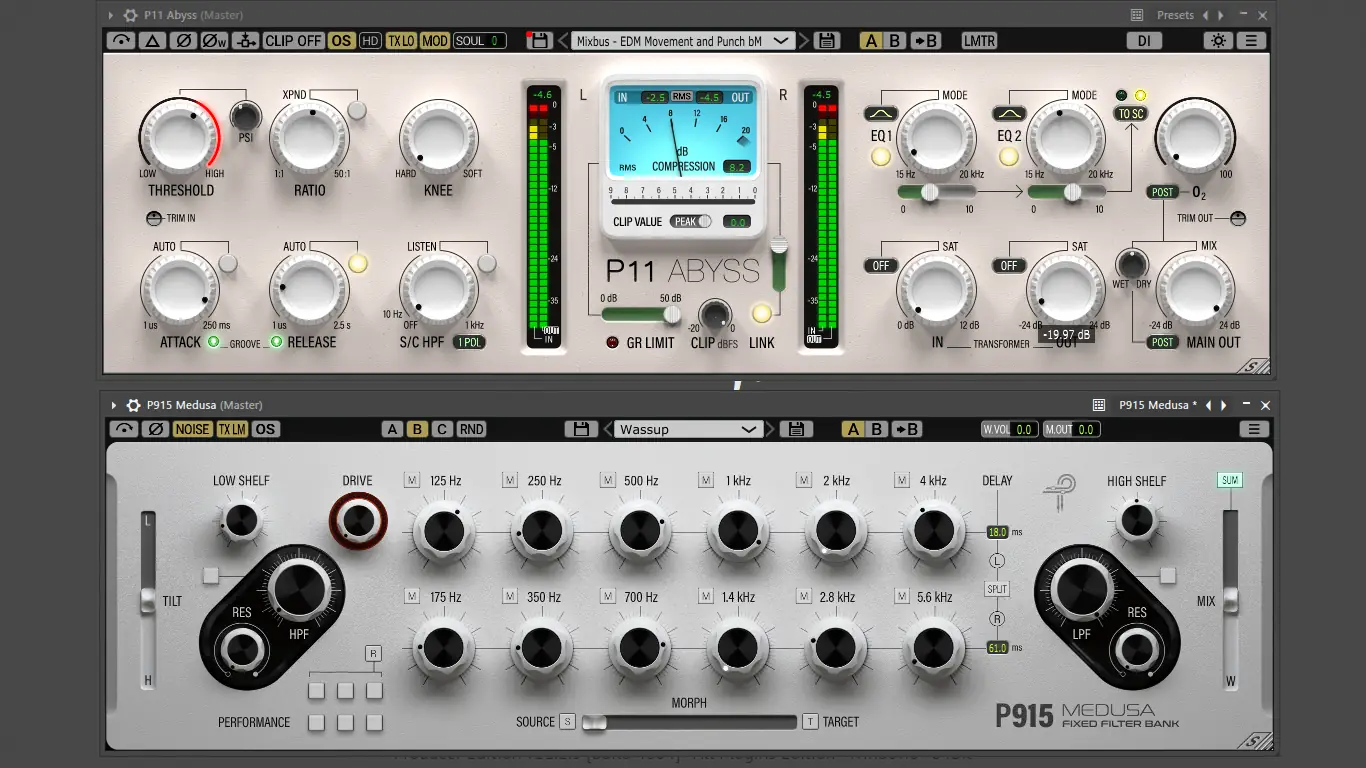
Task: Click the brightness sun icon in Abyss
Action: coord(1218,41)
